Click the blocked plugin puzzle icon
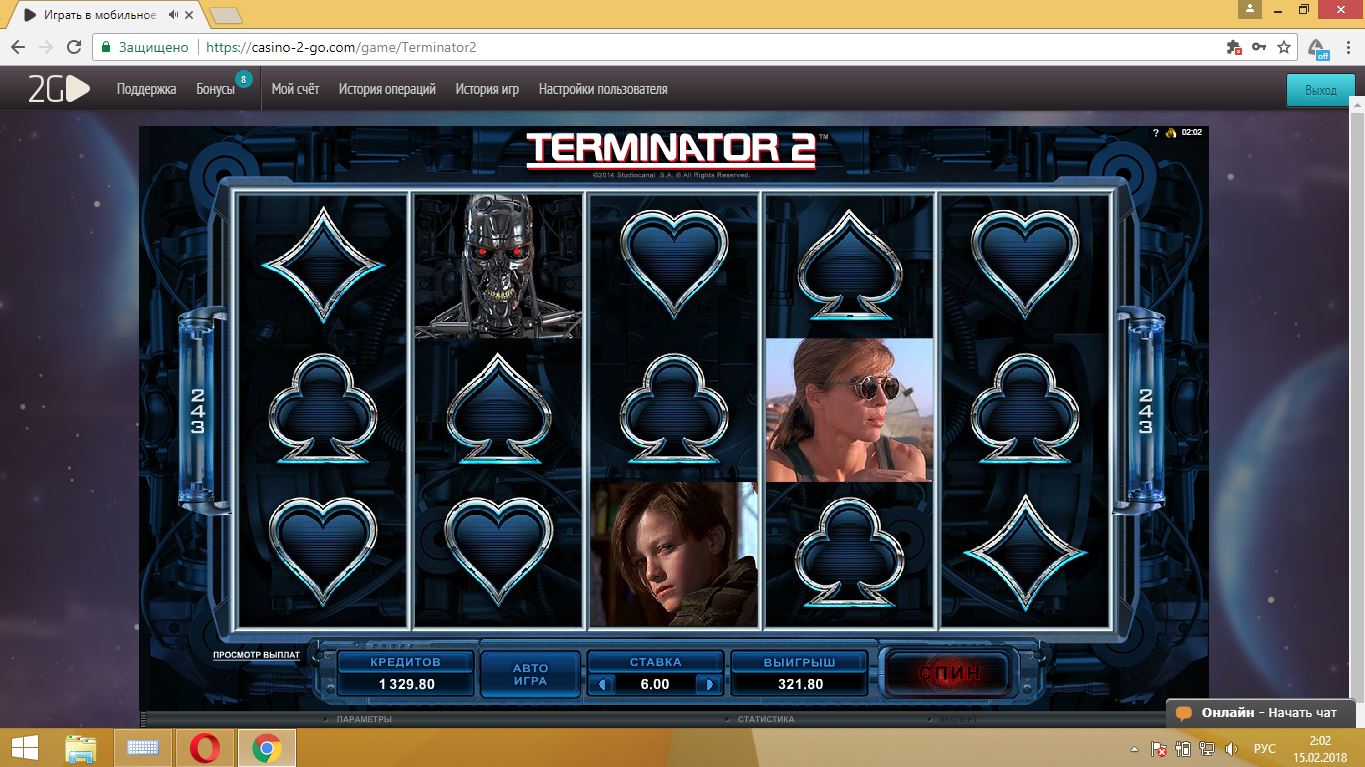Image resolution: width=1365 pixels, height=767 pixels. point(1234,47)
